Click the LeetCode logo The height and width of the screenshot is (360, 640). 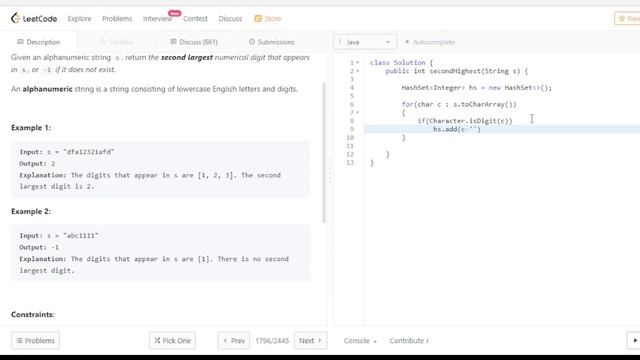[34, 18]
